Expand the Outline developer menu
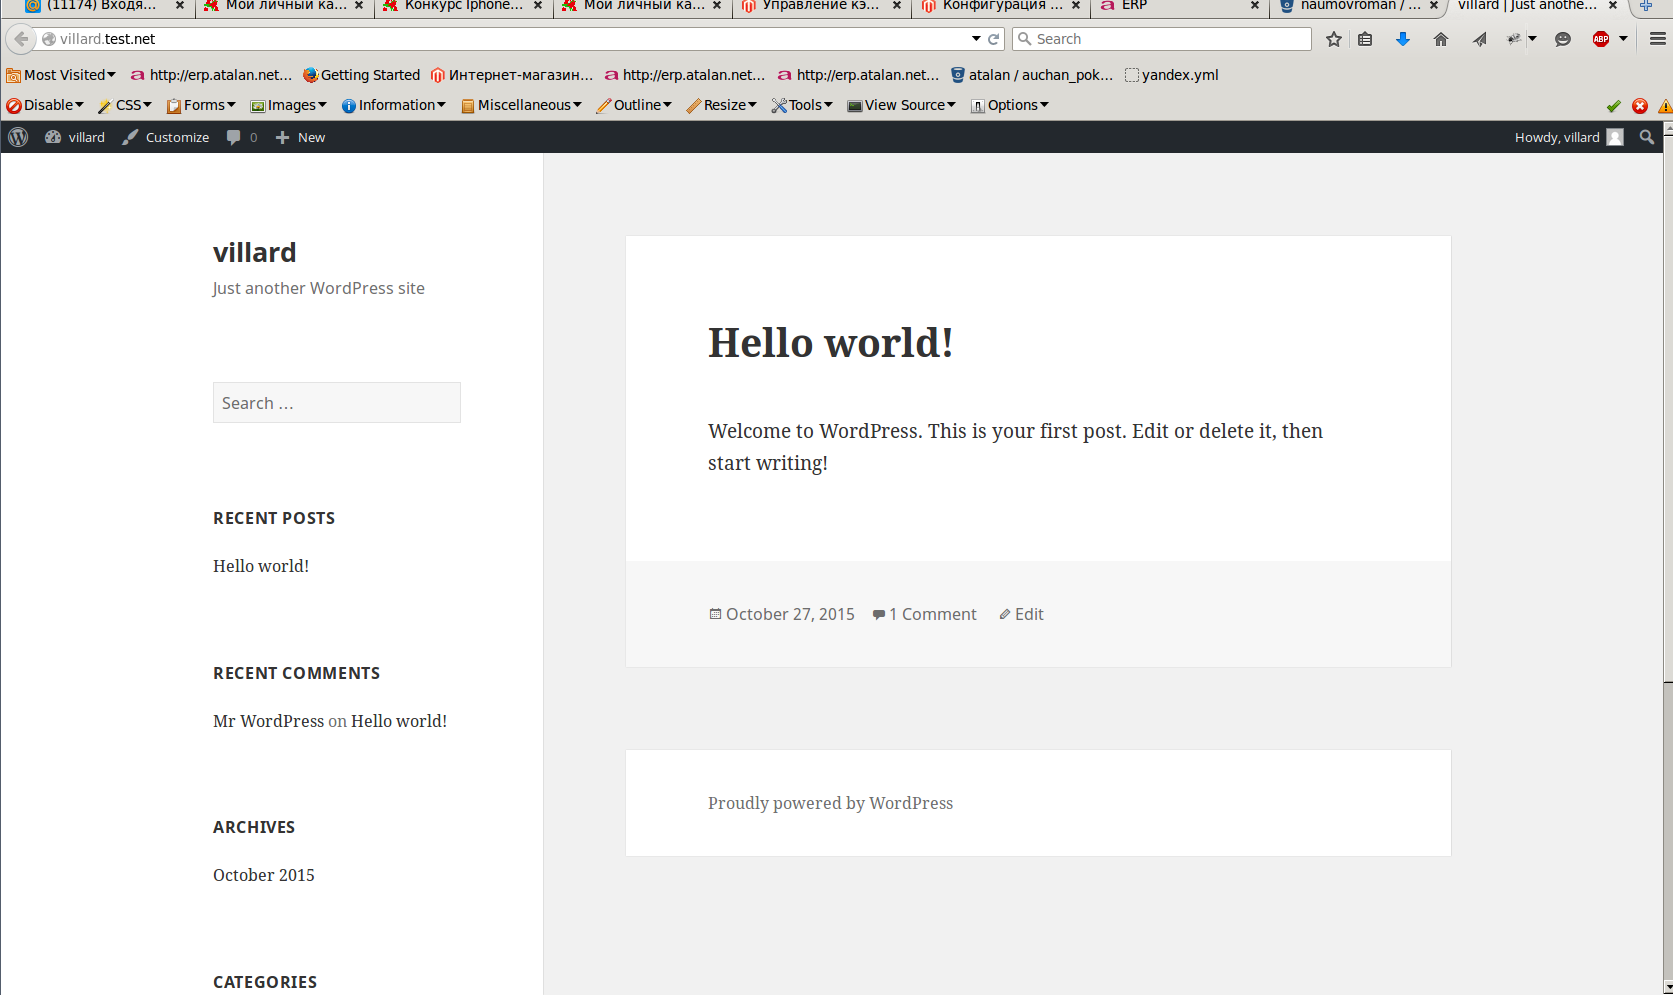The image size is (1673, 995). [x=634, y=105]
